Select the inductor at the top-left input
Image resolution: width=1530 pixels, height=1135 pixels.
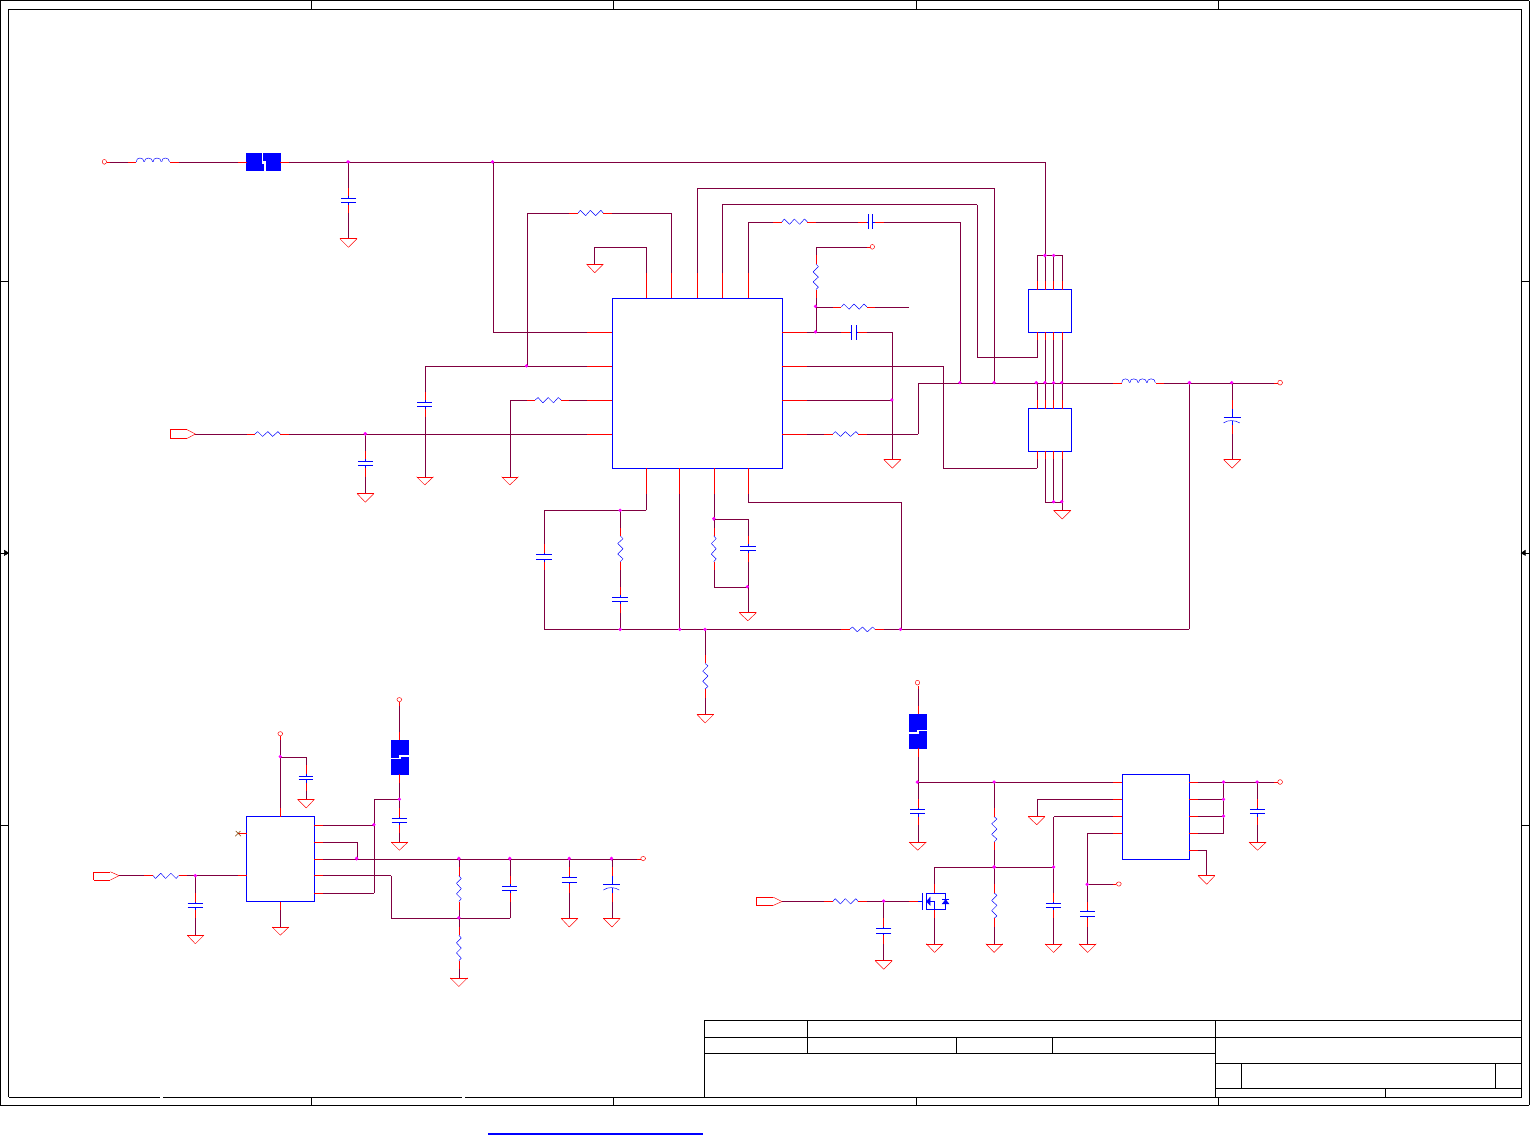click(152, 160)
